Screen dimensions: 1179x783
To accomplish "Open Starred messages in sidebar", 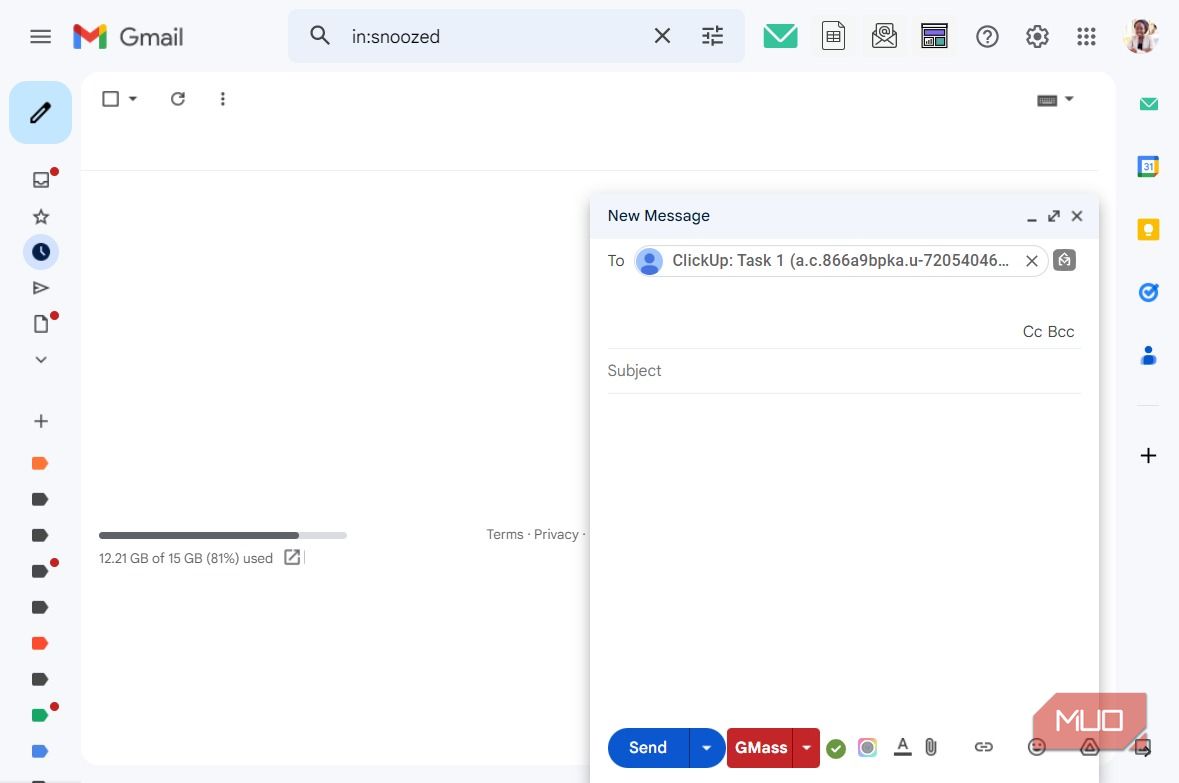I will 41,217.
